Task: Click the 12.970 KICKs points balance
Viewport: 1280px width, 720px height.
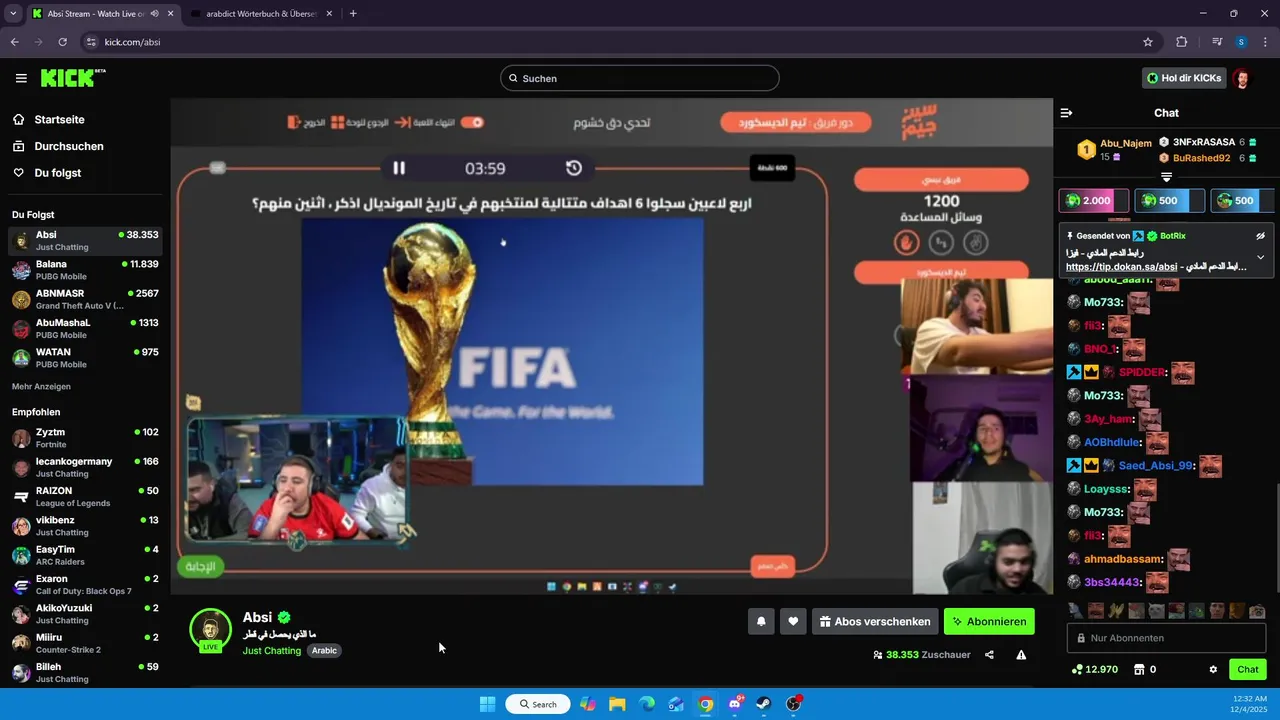Action: pos(1094,669)
